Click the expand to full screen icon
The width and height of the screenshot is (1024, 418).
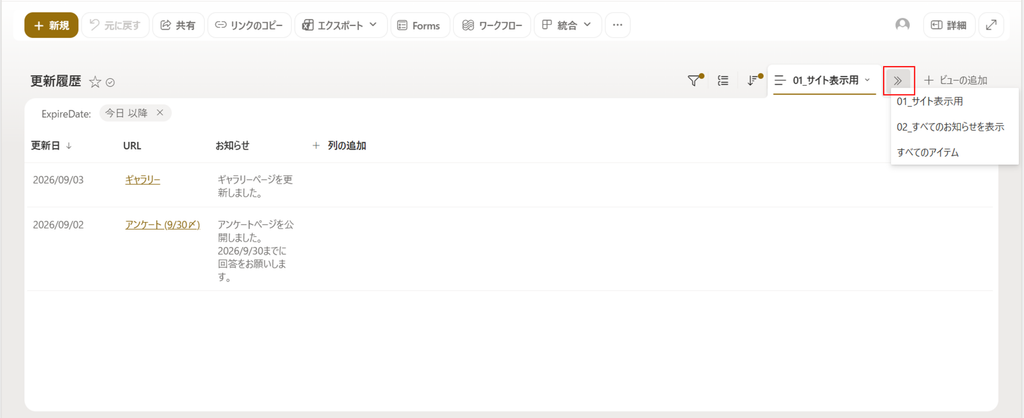point(991,25)
